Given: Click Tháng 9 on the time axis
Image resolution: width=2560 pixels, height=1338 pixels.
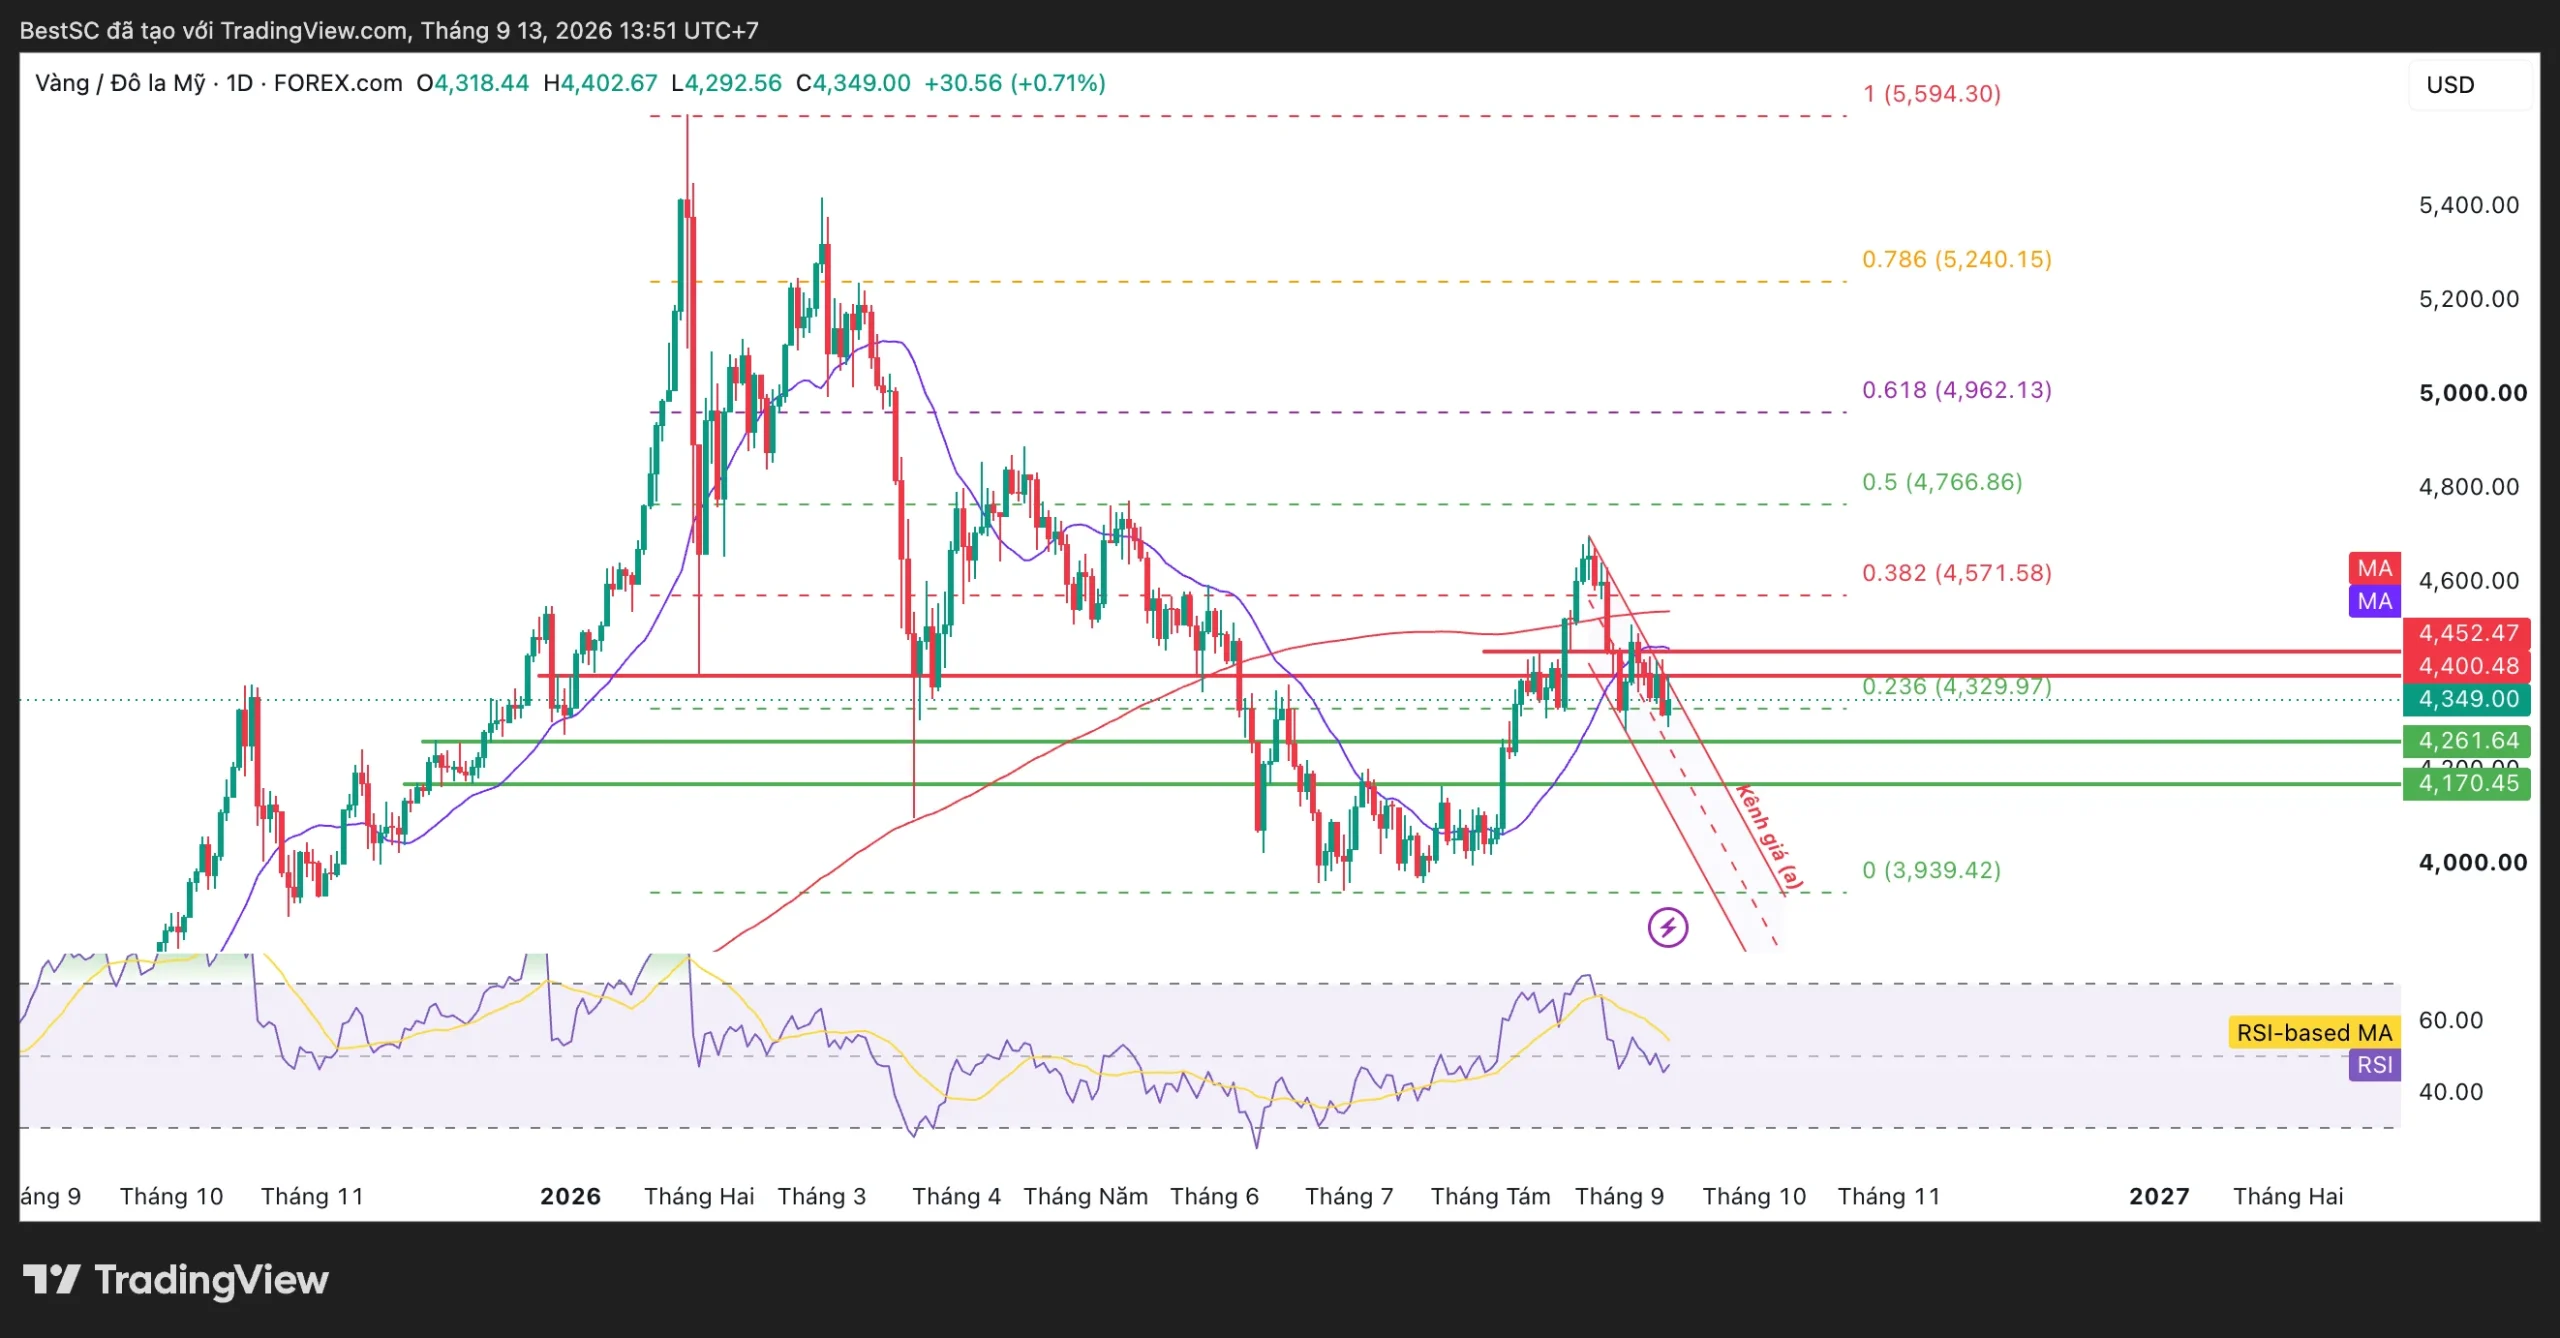Looking at the screenshot, I should point(1619,1196).
